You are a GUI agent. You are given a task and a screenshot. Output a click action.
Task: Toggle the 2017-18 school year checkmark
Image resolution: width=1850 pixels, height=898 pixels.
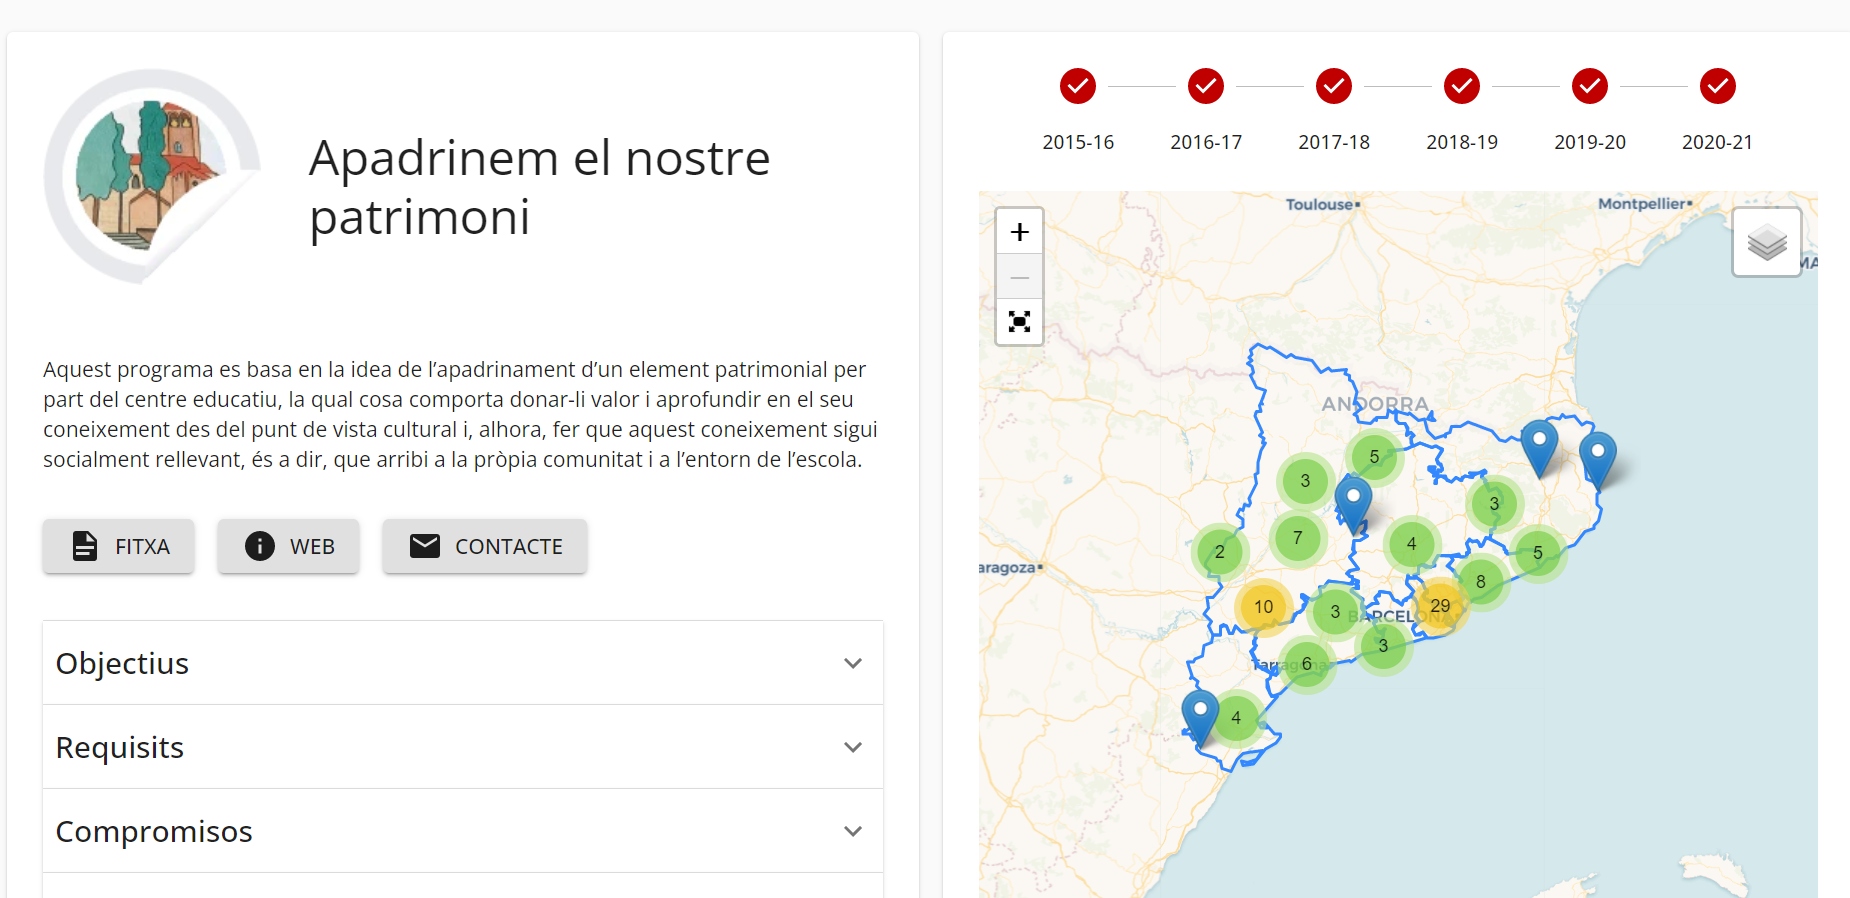1334,87
